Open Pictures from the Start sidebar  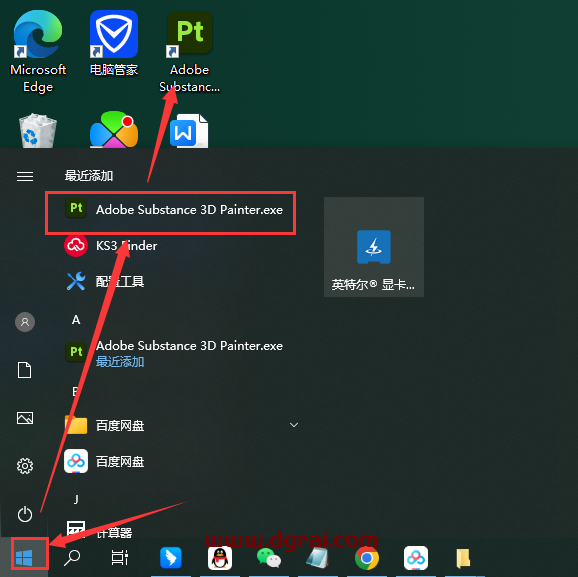coord(25,418)
